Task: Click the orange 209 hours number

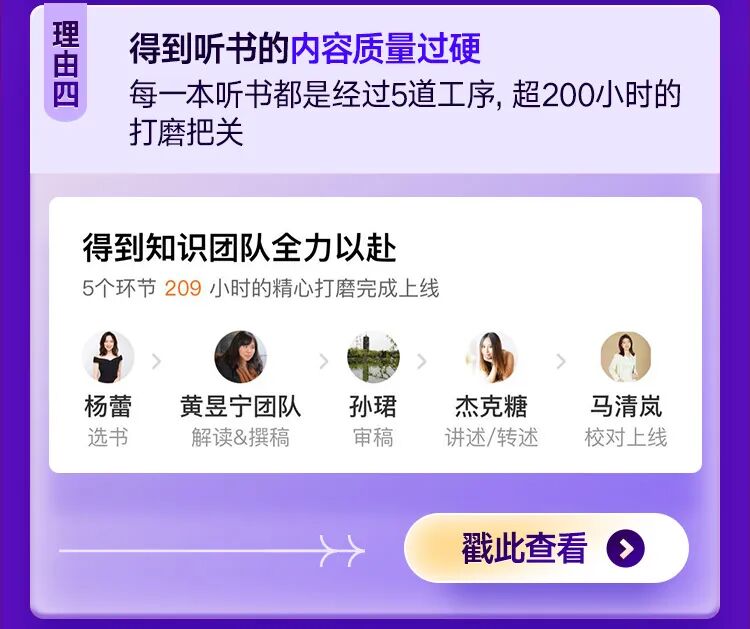Action: click(183, 288)
